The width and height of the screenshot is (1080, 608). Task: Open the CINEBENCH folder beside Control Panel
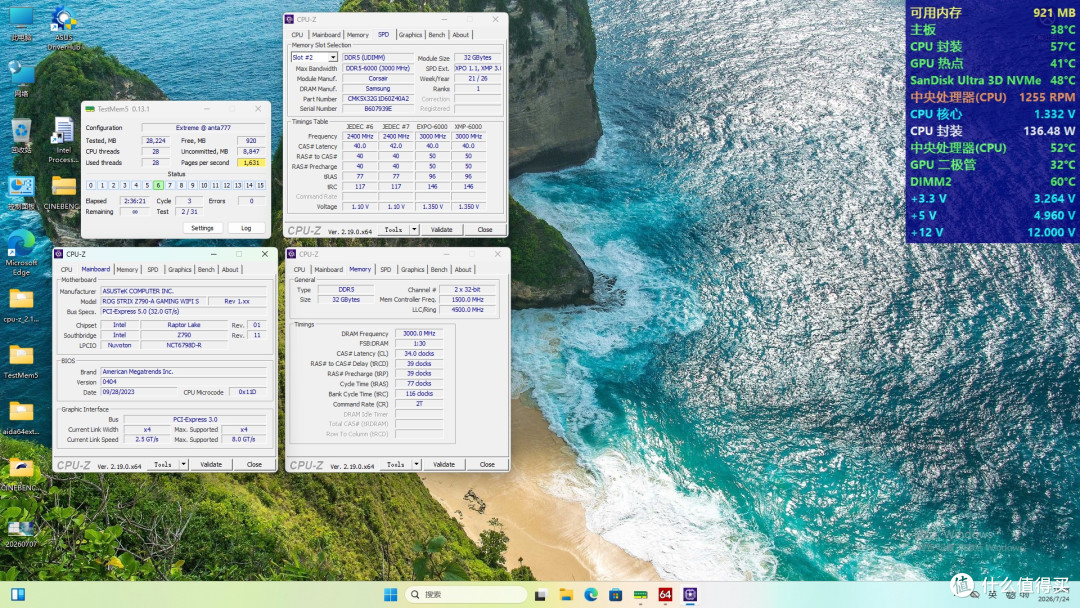coord(63,191)
